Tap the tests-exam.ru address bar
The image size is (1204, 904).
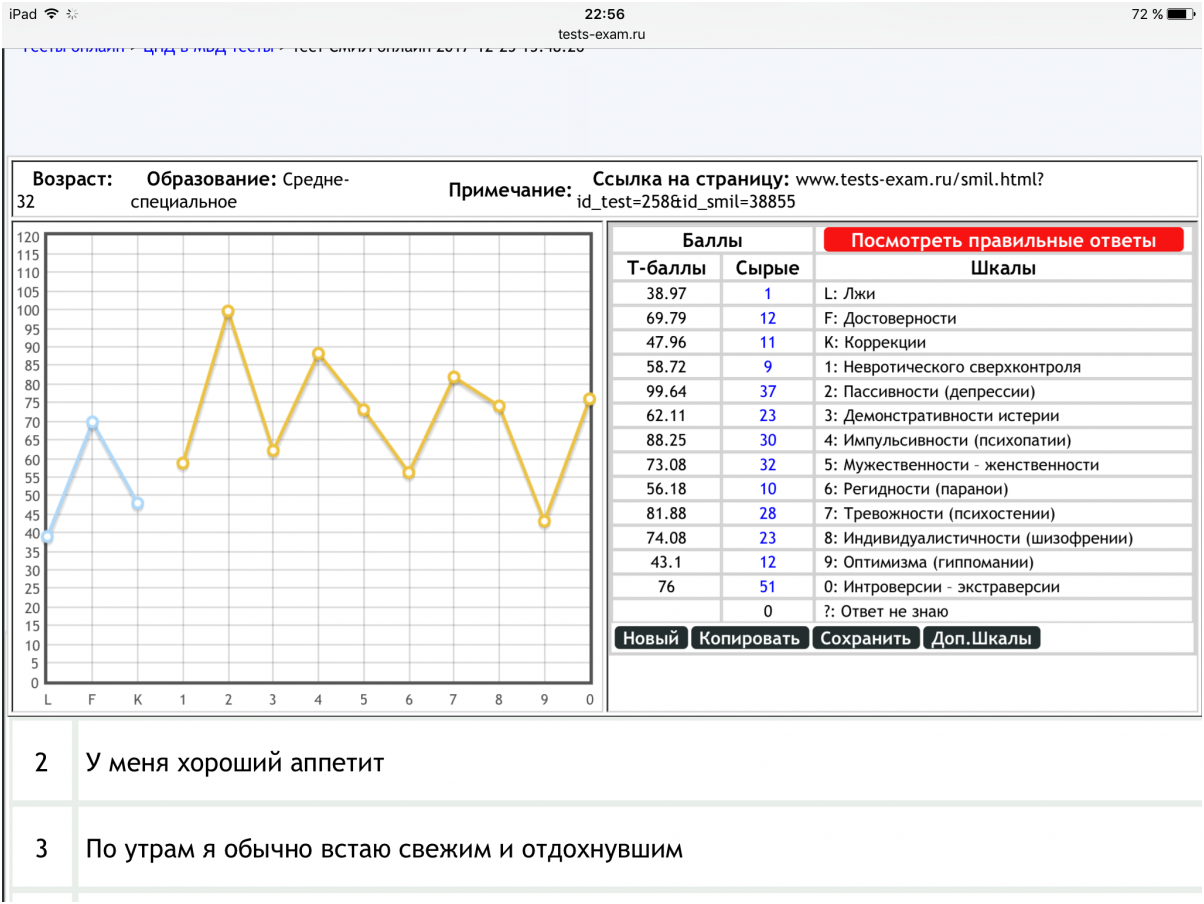tap(601, 34)
